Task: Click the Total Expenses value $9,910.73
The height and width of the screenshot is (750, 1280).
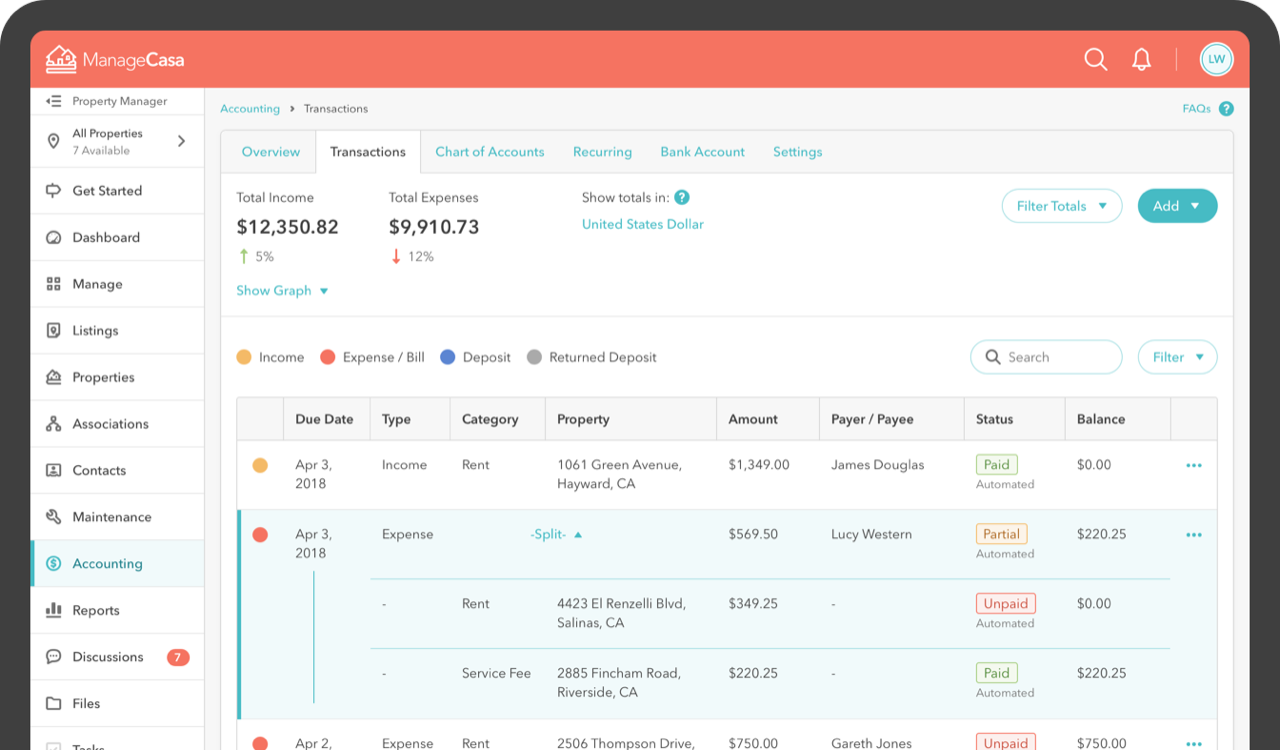Action: (x=434, y=227)
